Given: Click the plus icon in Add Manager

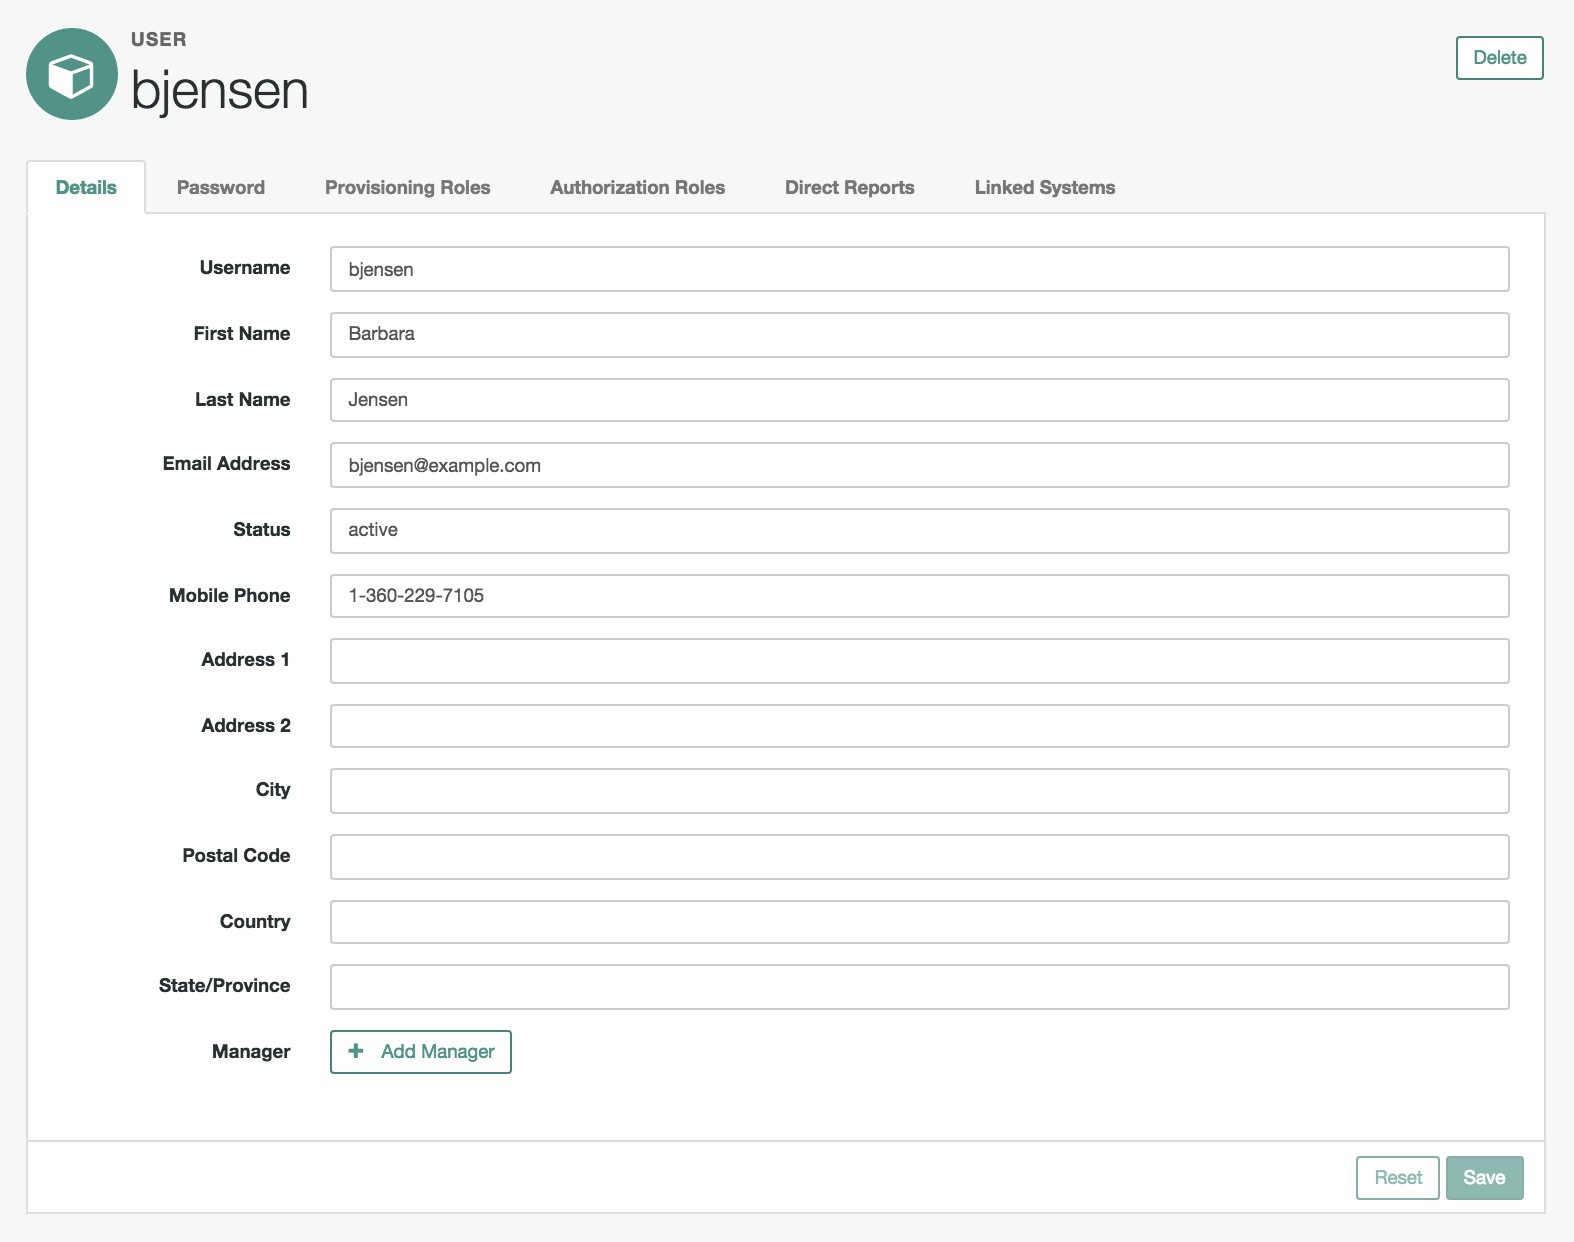Looking at the screenshot, I should 356,1051.
